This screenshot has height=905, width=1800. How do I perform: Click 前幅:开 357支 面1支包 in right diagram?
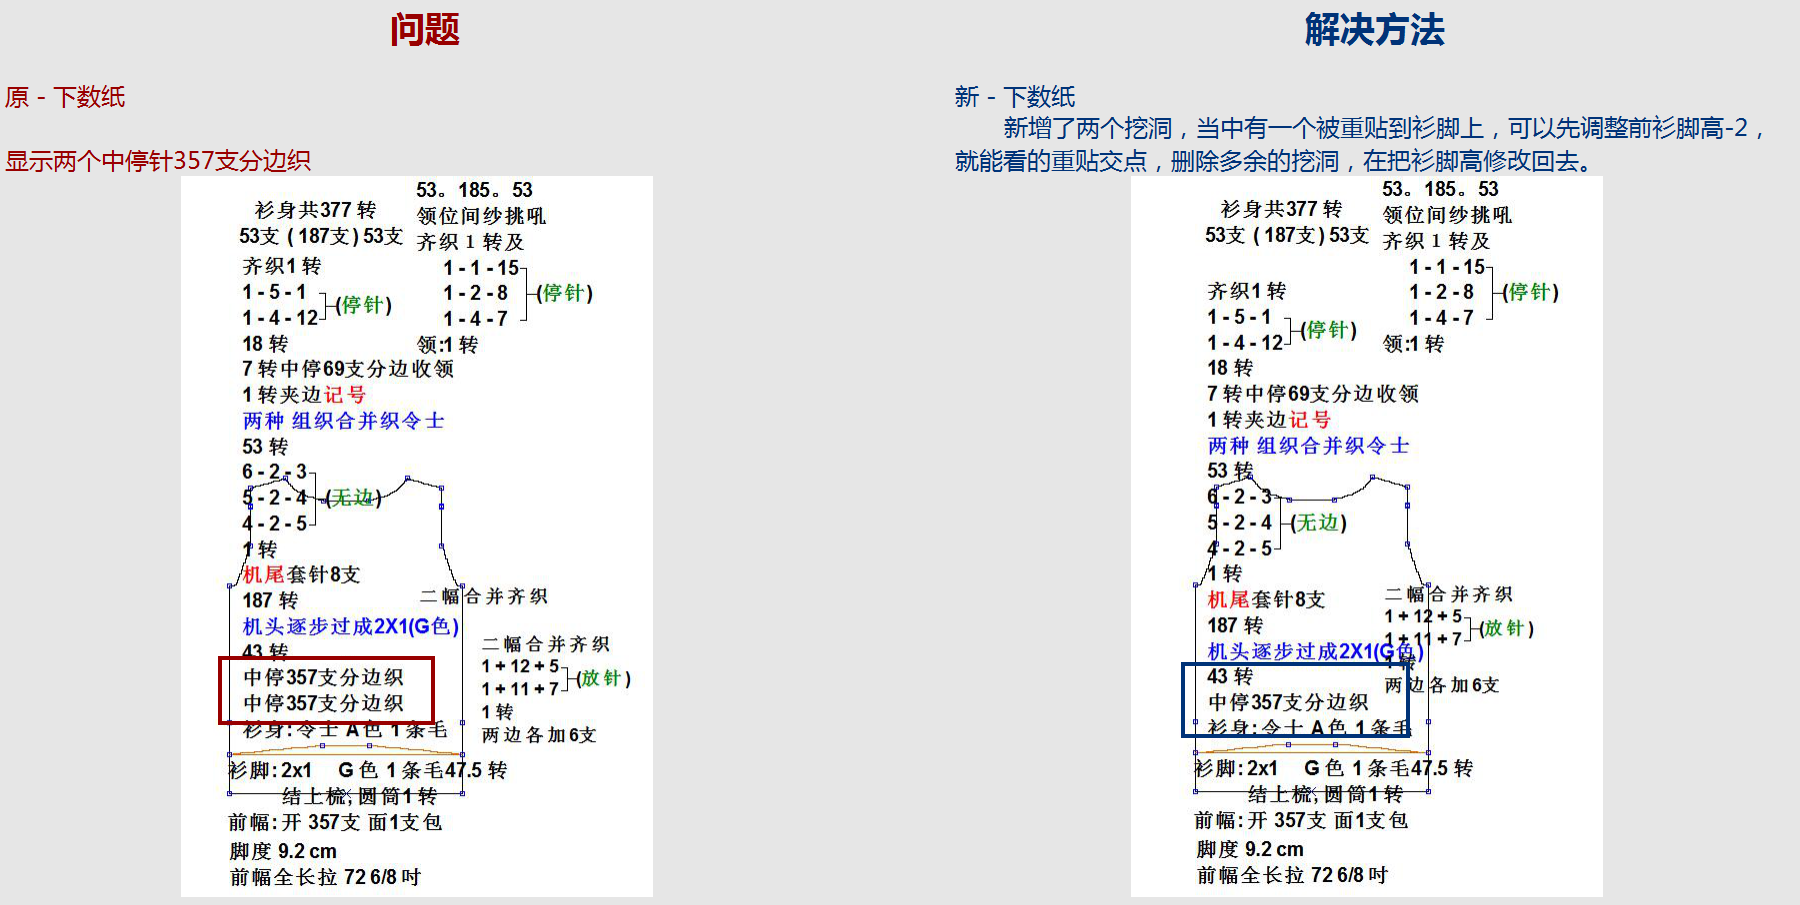point(1301,820)
